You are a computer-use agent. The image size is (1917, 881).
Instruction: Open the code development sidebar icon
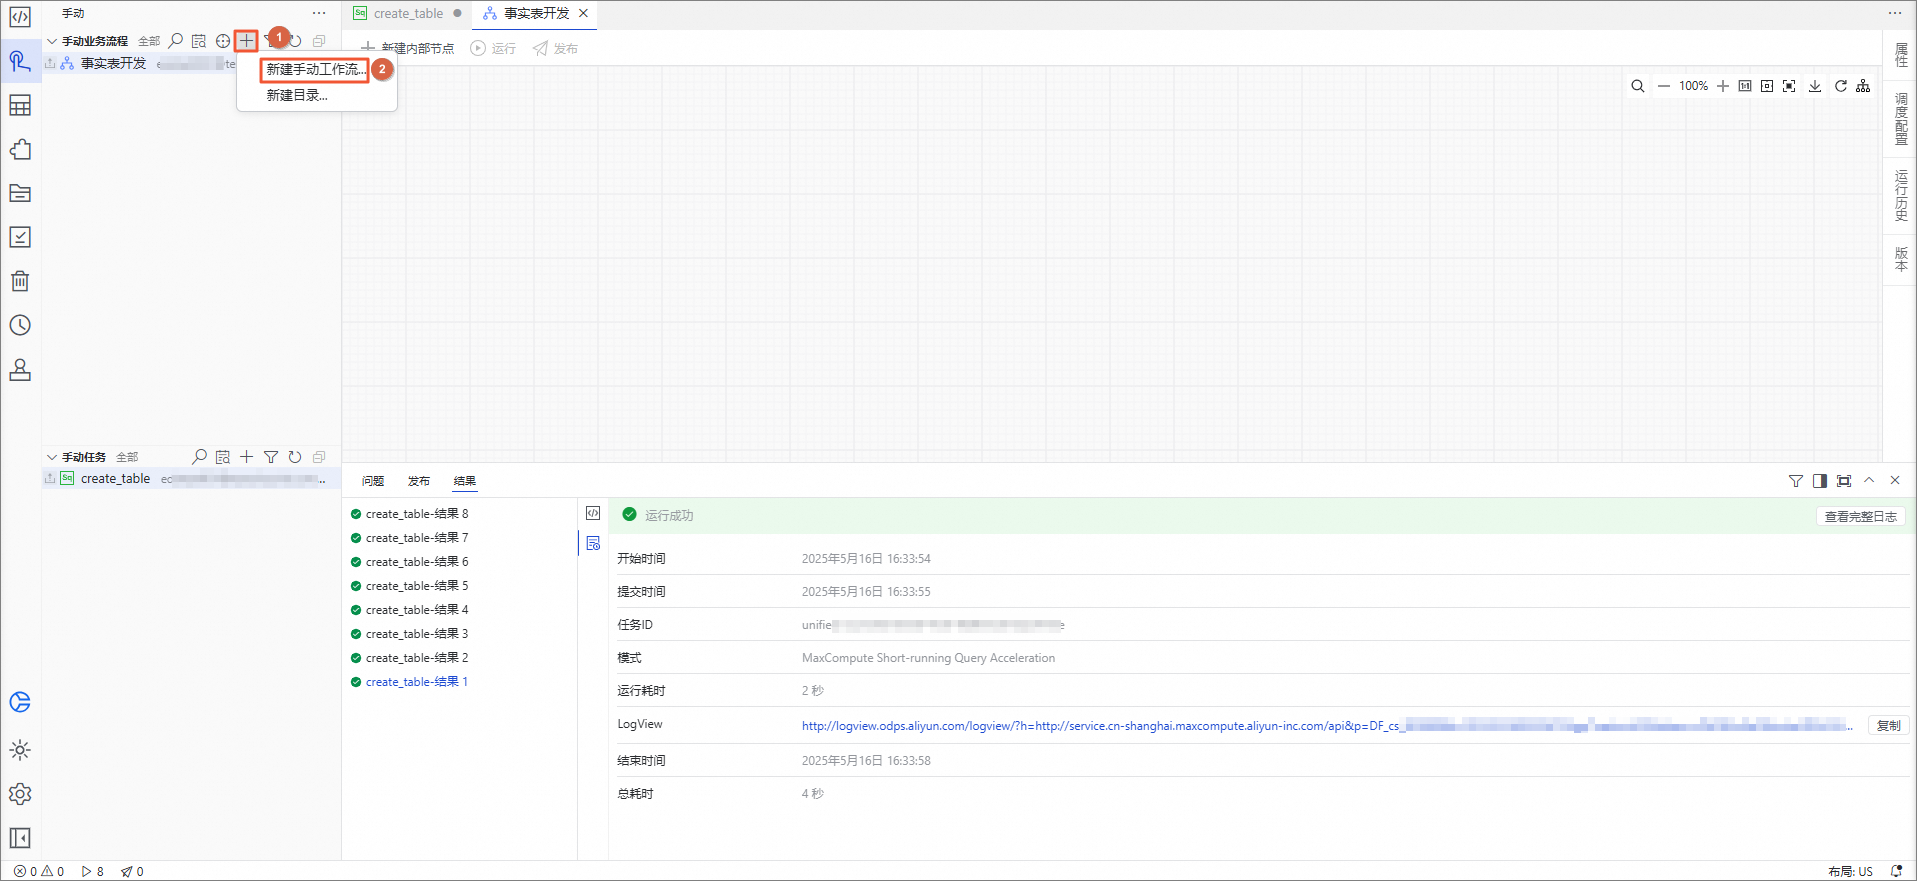pos(20,17)
